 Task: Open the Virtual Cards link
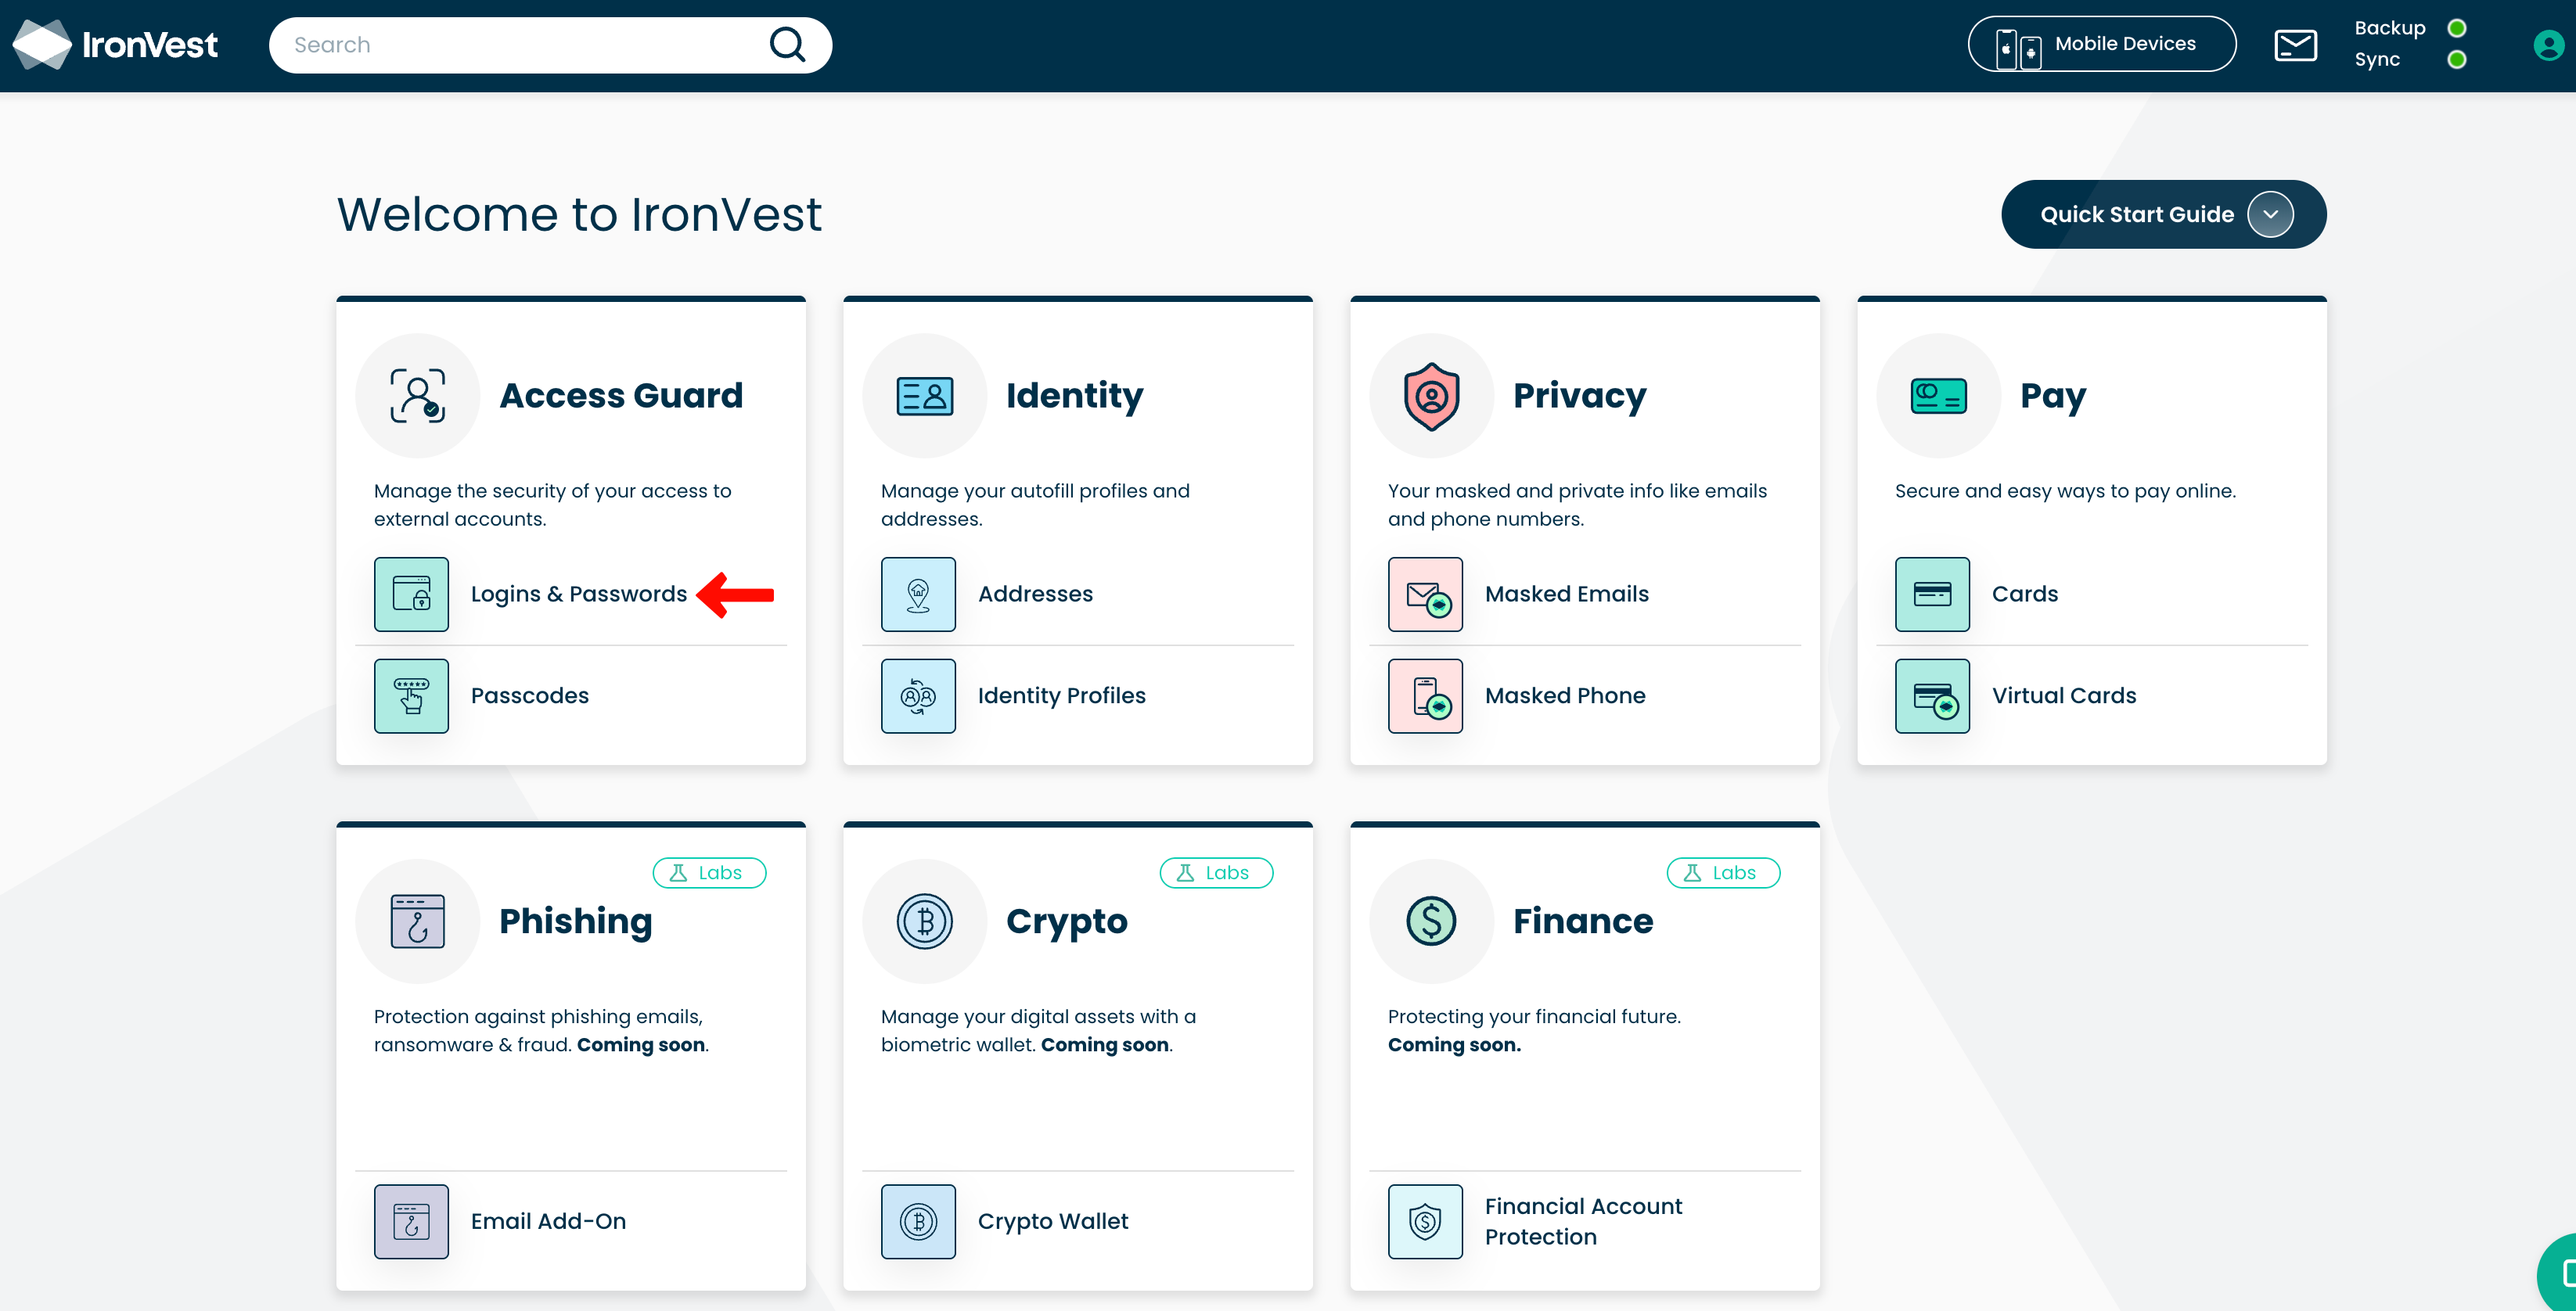point(2064,696)
